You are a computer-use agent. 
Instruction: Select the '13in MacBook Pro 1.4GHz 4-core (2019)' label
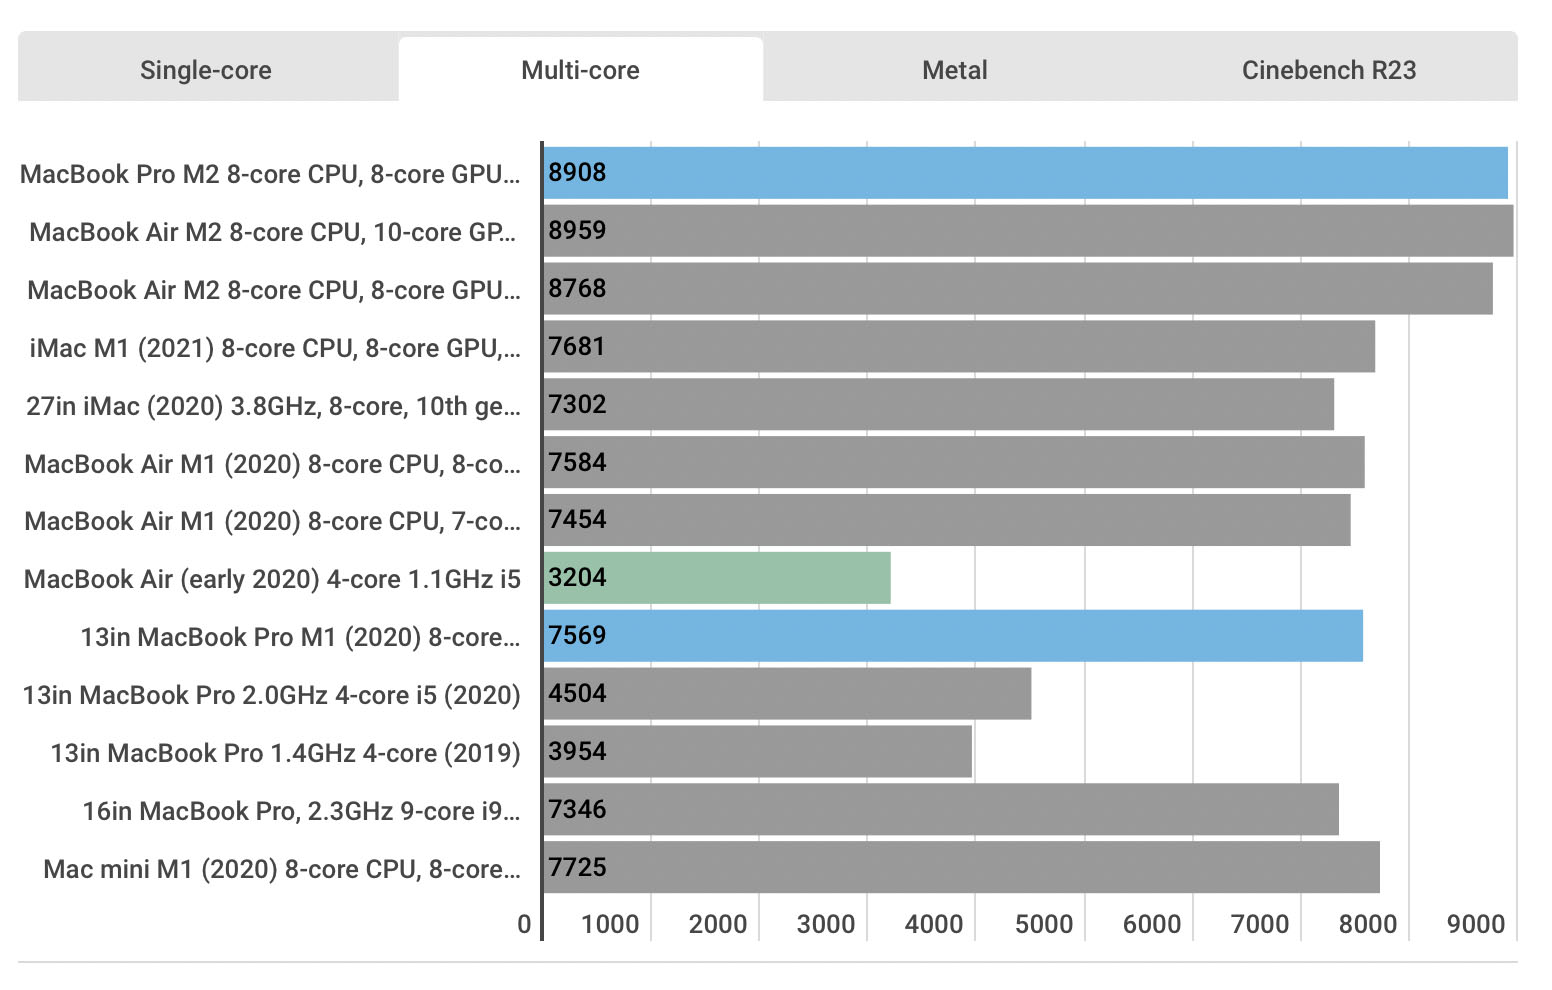286,753
